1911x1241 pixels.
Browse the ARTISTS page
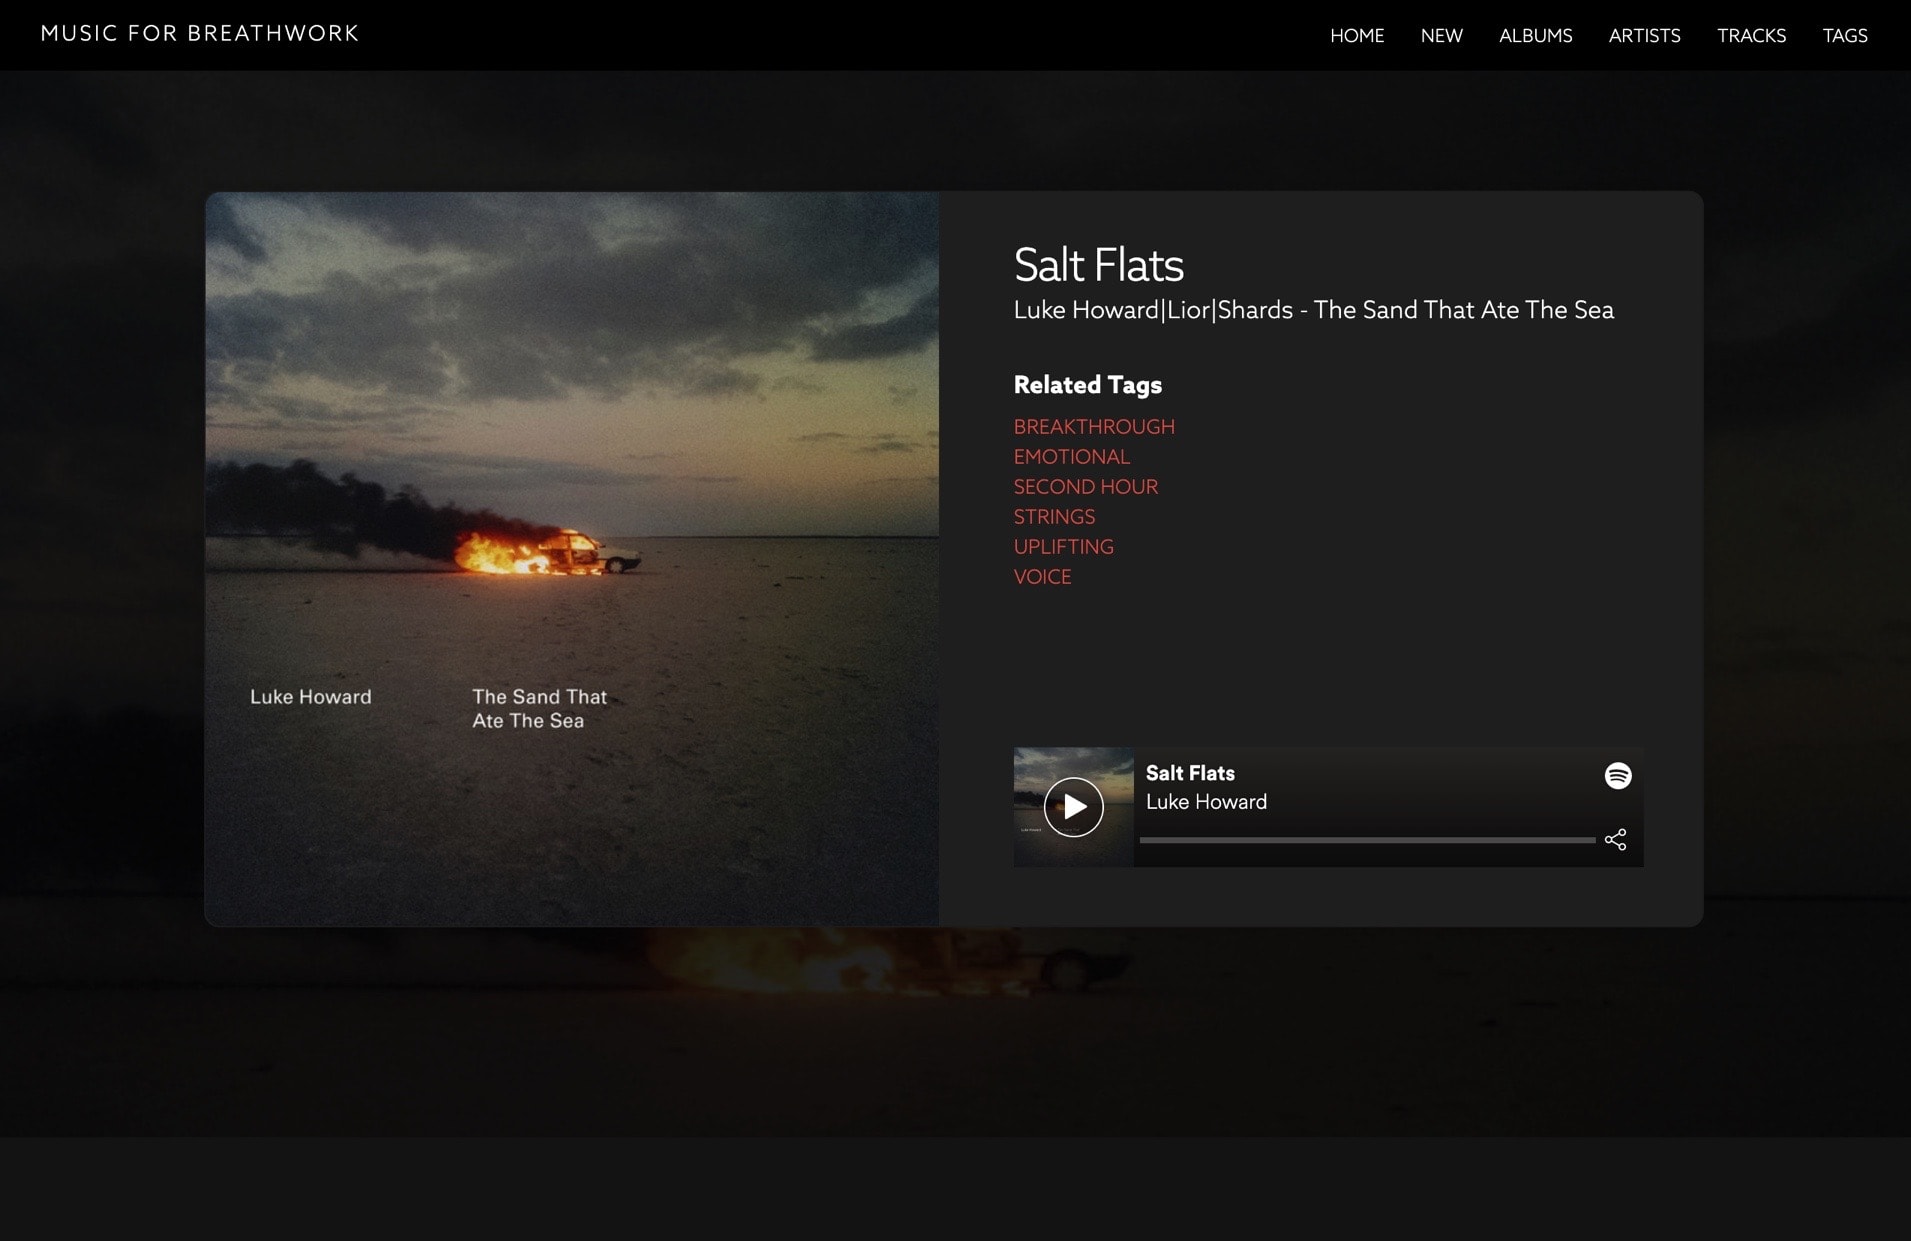point(1645,36)
